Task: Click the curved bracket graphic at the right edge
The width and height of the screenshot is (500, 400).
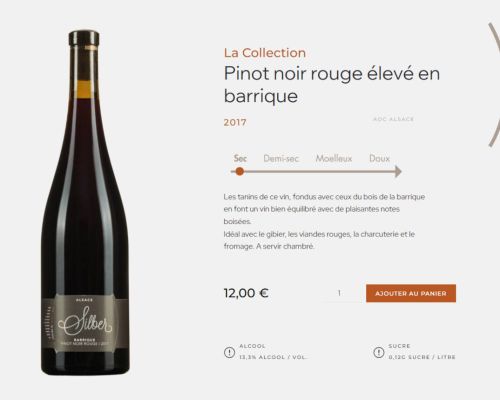Action: click(x=494, y=85)
